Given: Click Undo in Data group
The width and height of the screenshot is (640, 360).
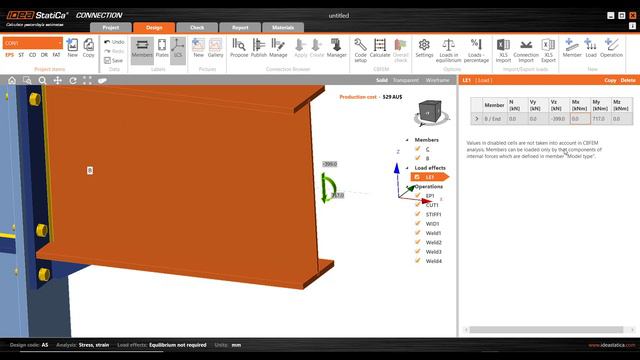Looking at the screenshot, I should pyautogui.click(x=114, y=42).
